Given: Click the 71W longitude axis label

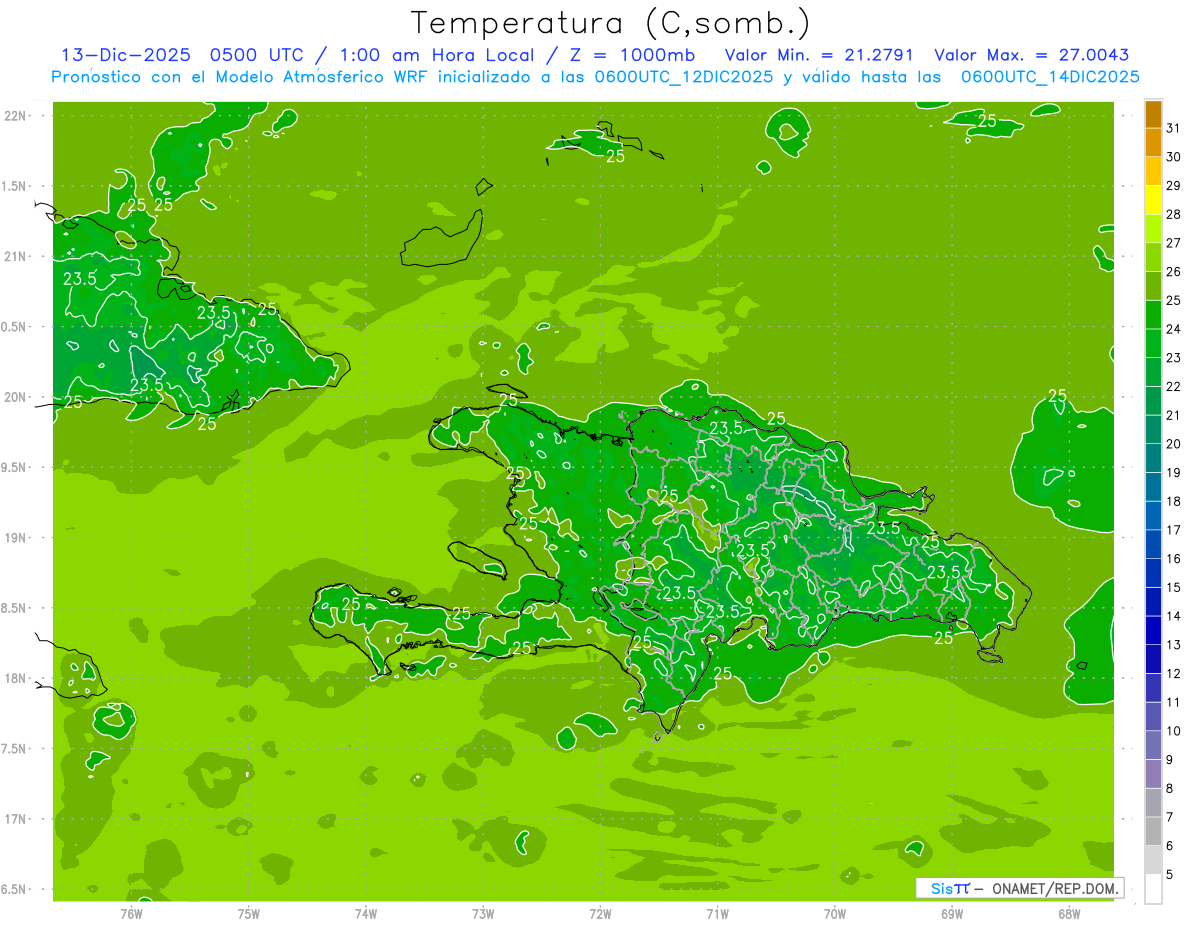Looking at the screenshot, I should tap(717, 913).
